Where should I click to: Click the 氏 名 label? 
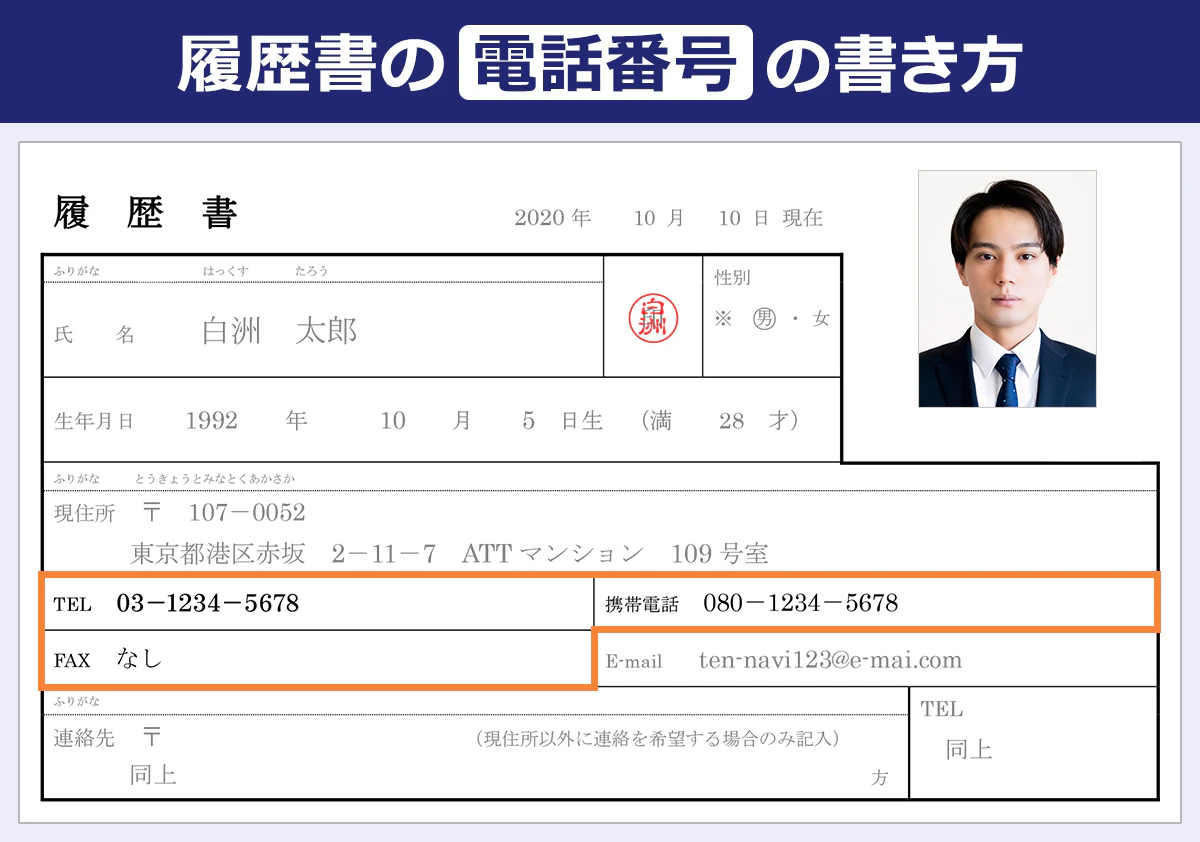(94, 335)
